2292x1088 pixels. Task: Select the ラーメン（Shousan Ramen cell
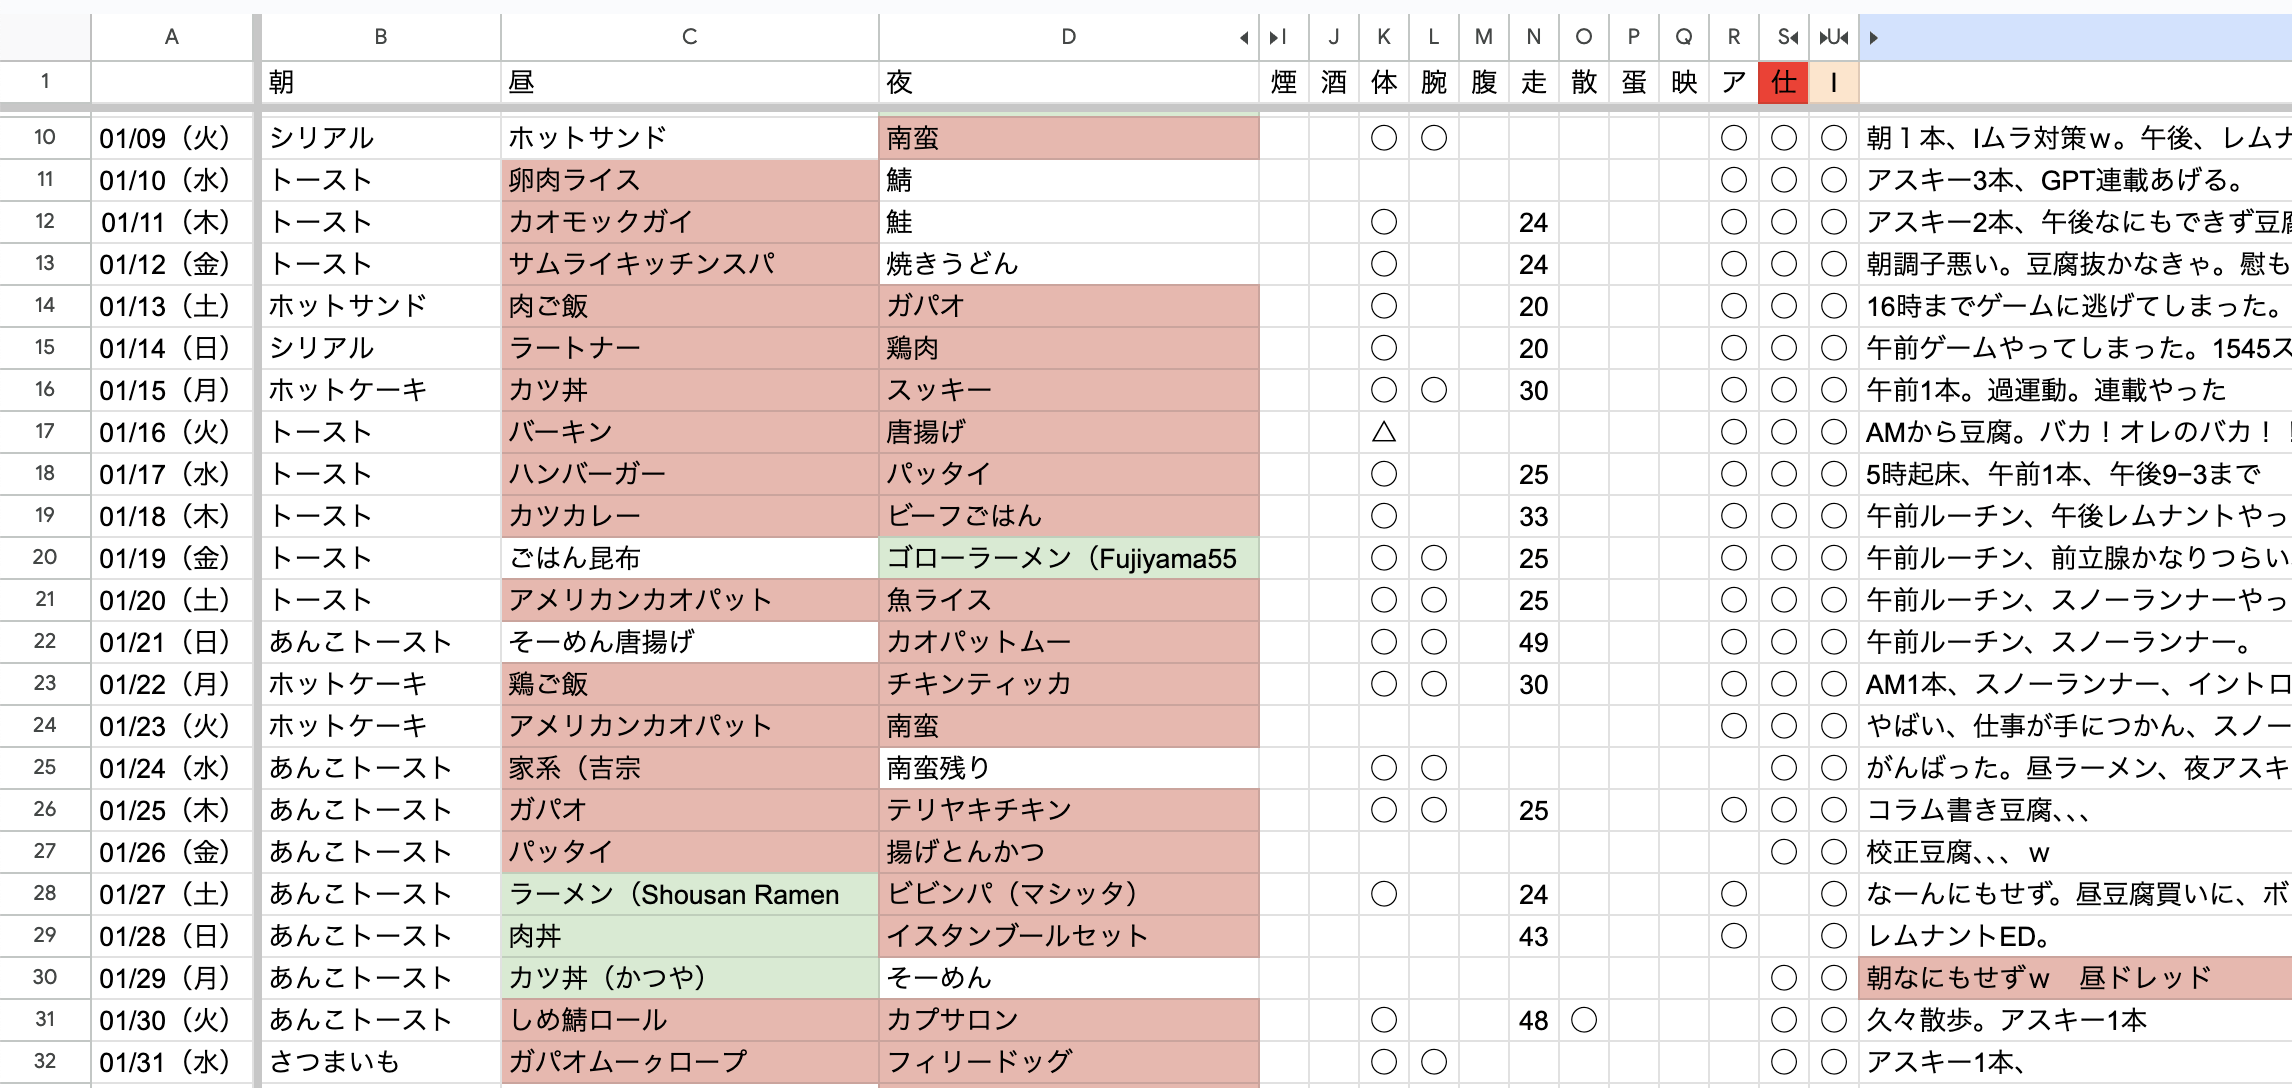(689, 893)
